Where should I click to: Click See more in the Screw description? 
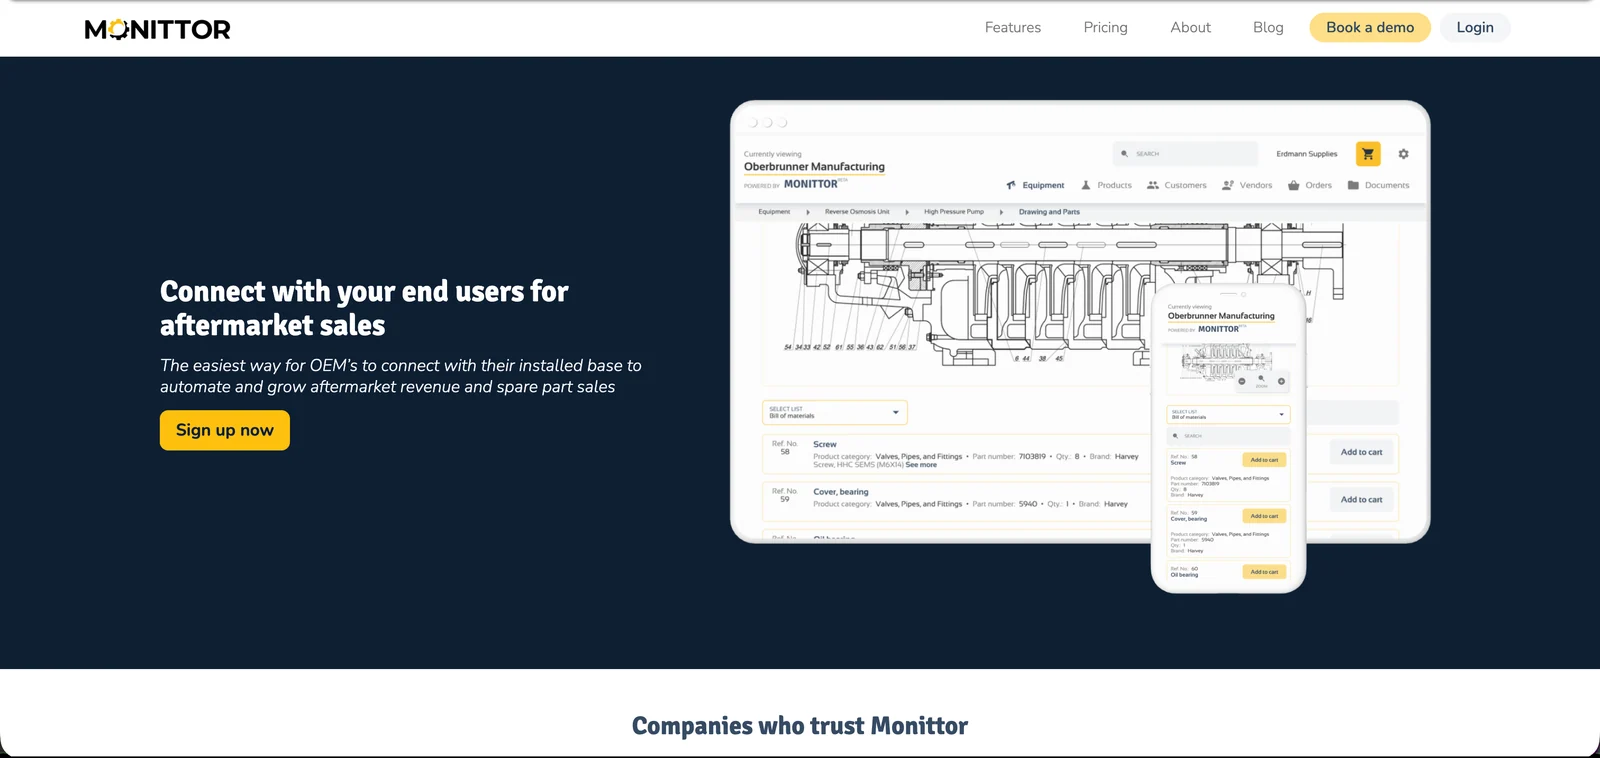921,465
